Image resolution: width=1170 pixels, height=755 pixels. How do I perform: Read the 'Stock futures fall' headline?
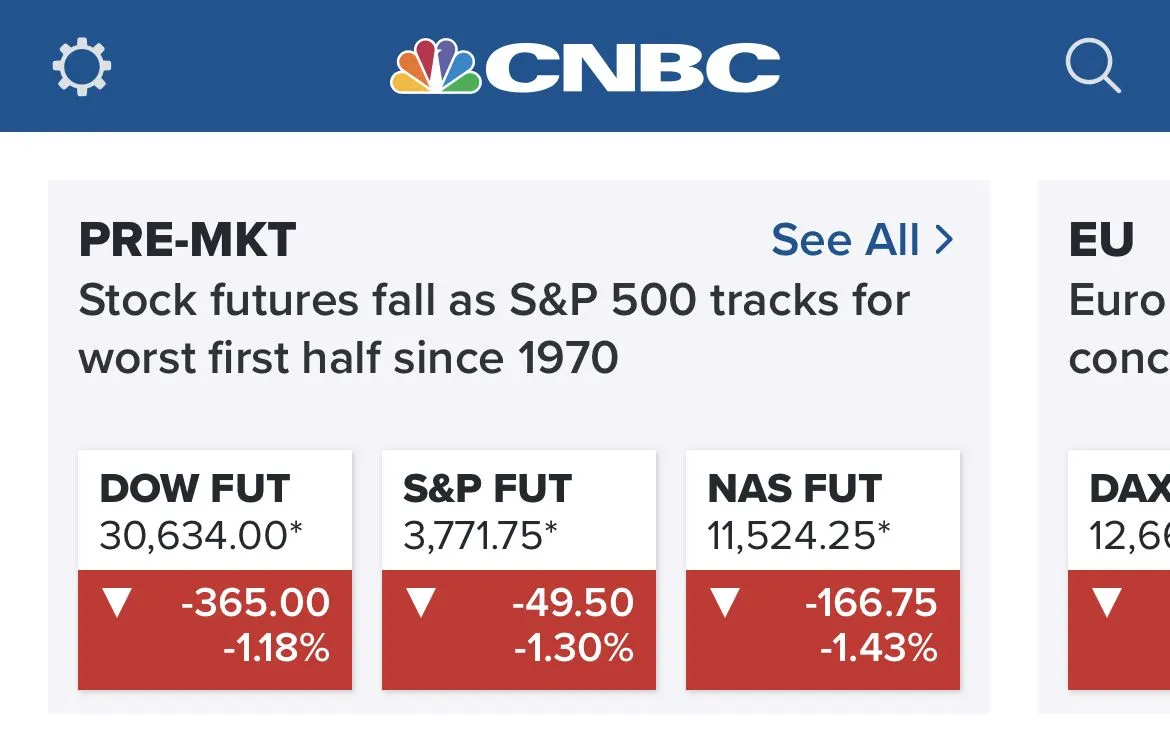coord(493,328)
